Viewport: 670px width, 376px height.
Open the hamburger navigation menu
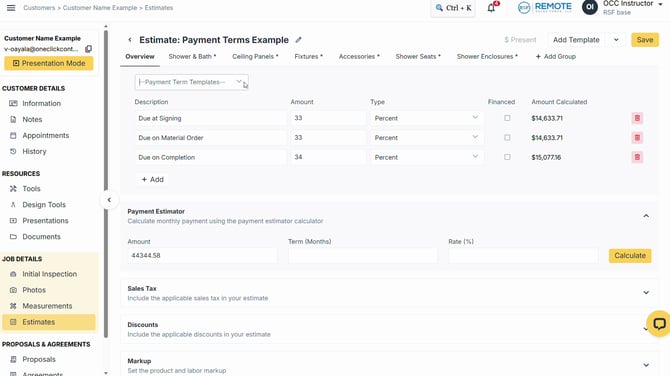coord(11,8)
